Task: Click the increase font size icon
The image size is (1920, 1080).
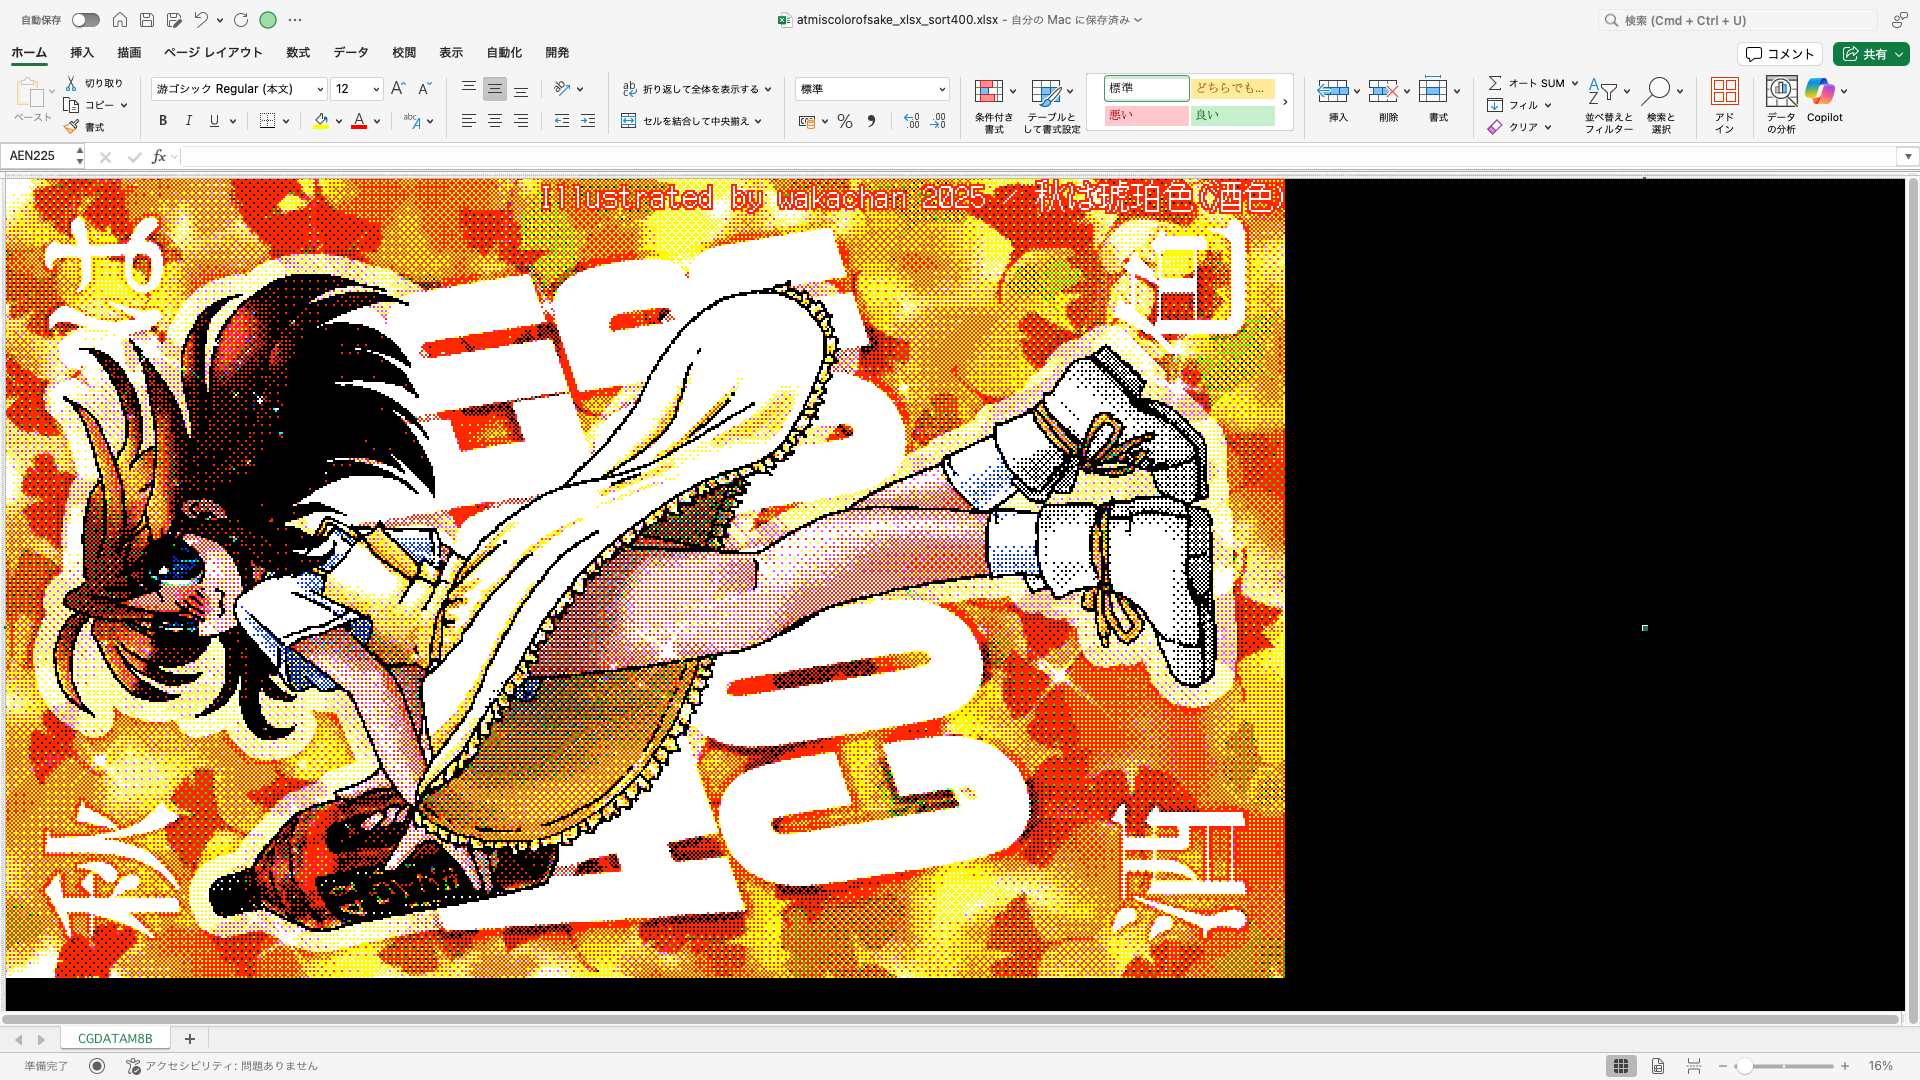Action: click(x=398, y=89)
